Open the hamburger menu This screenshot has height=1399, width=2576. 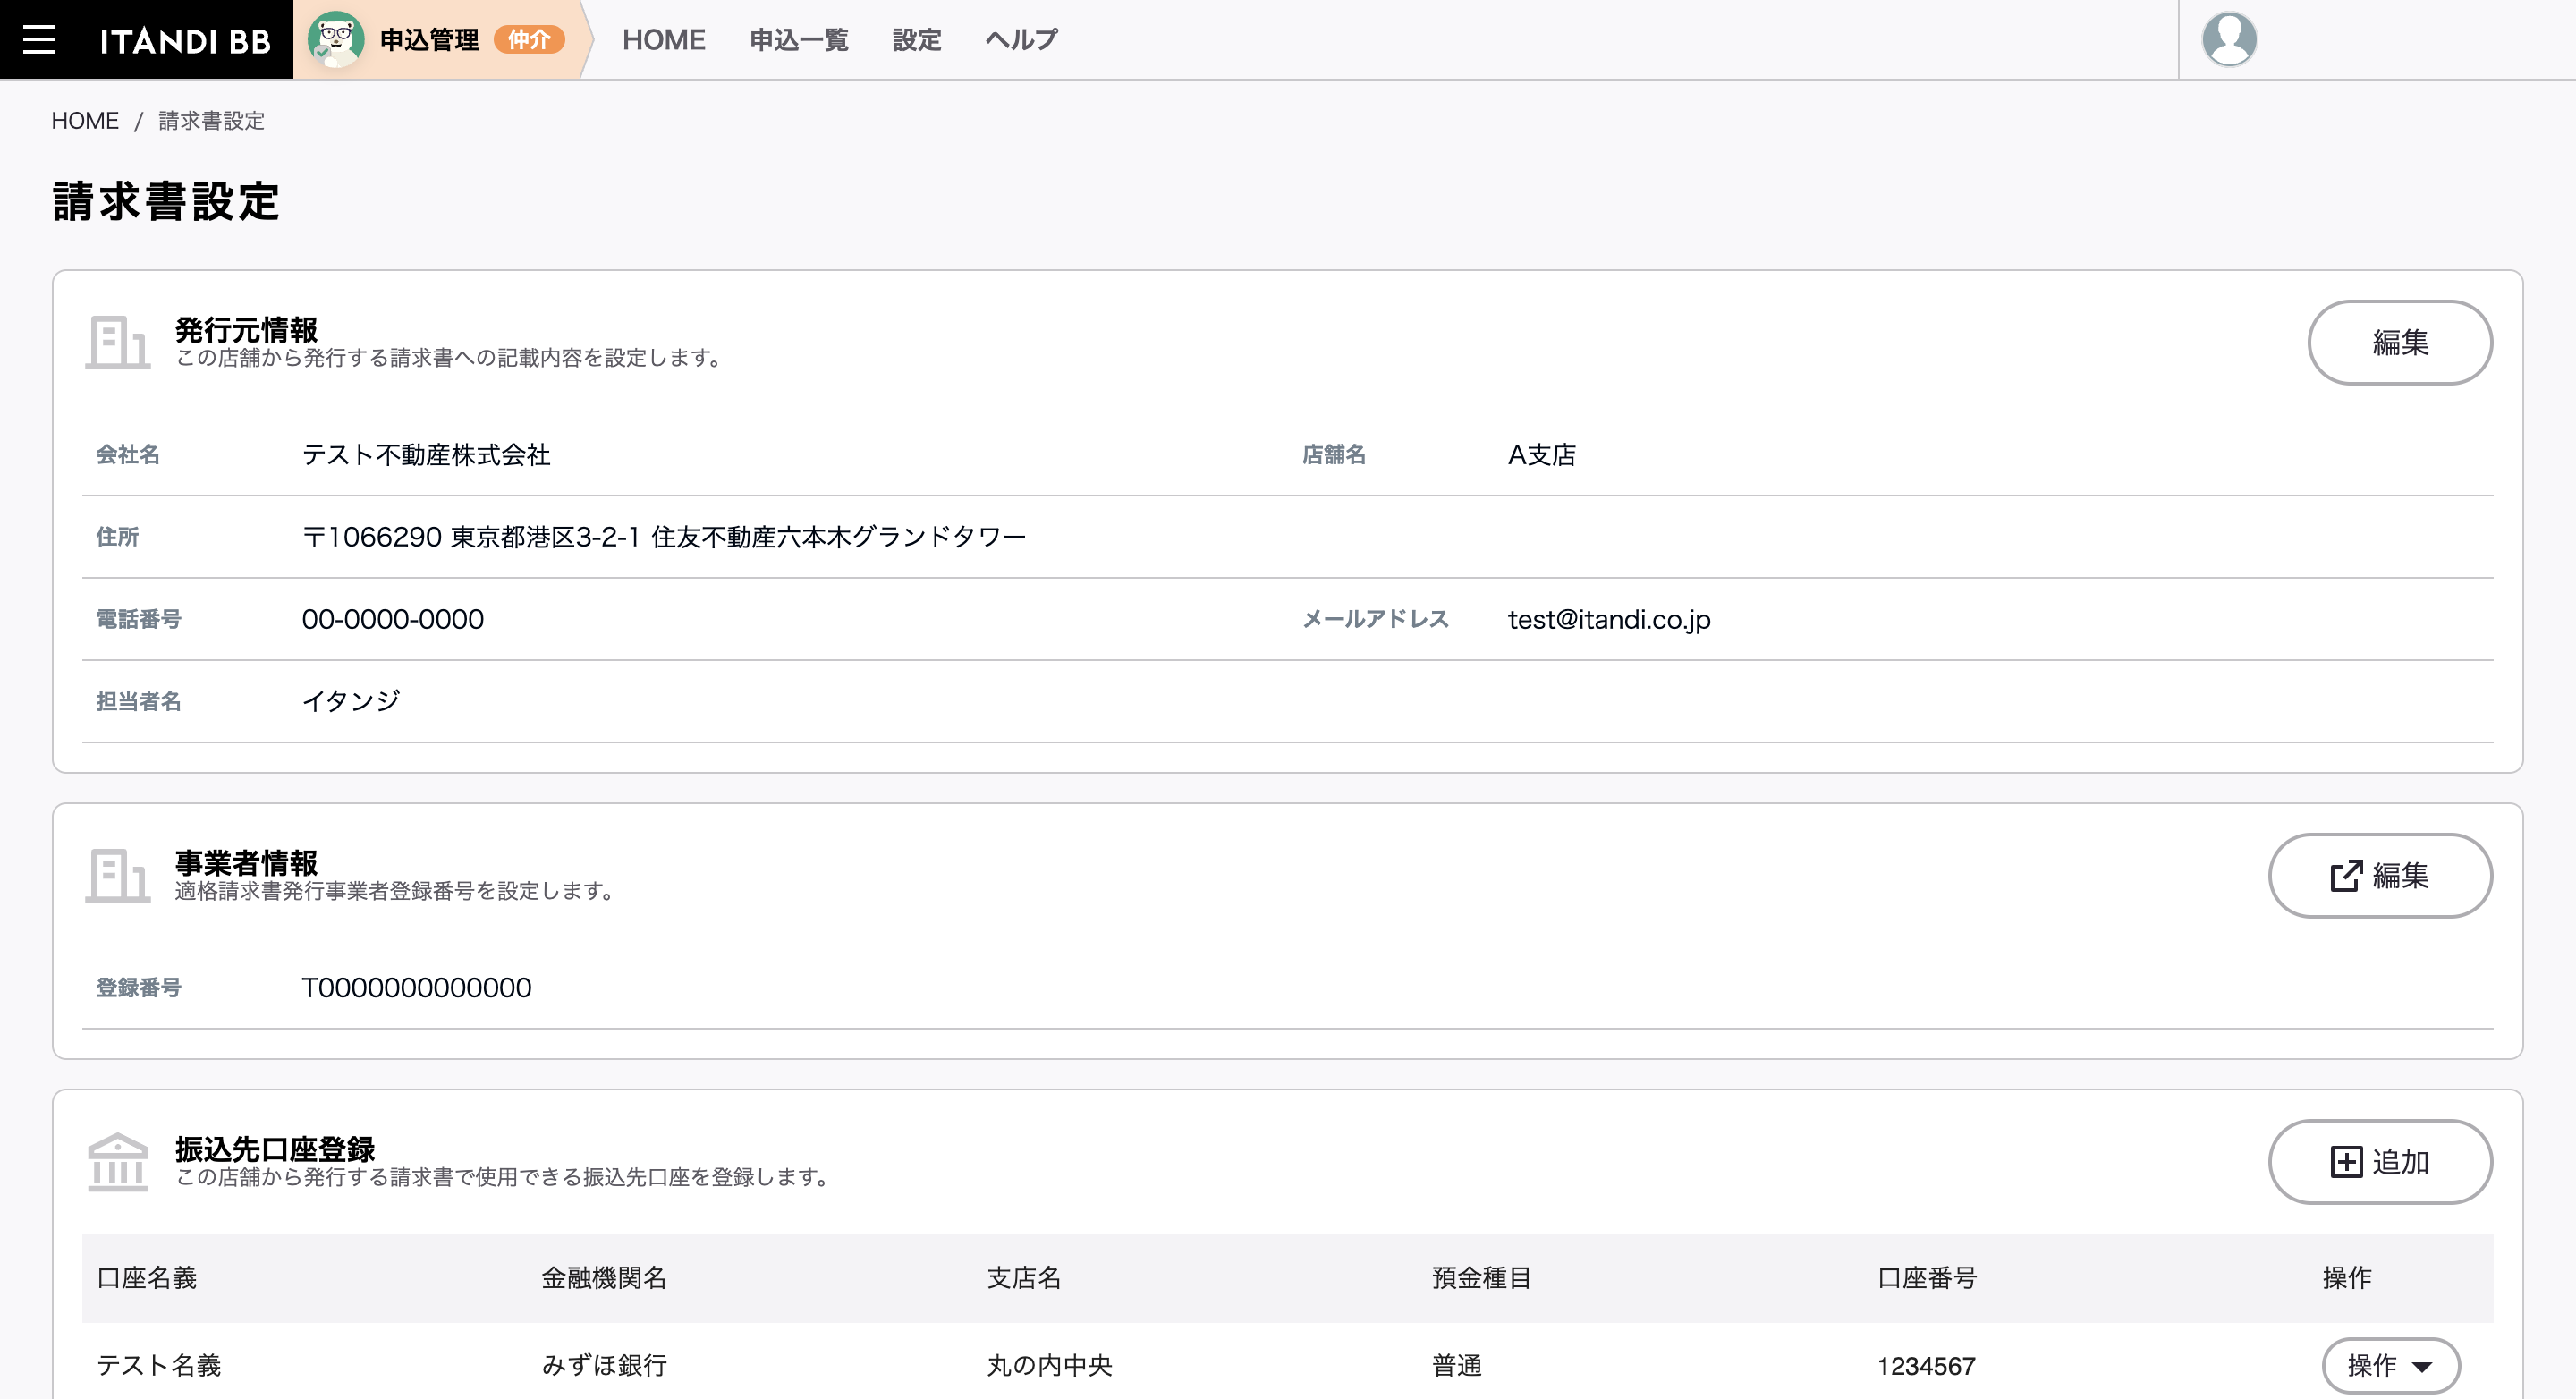click(x=39, y=39)
